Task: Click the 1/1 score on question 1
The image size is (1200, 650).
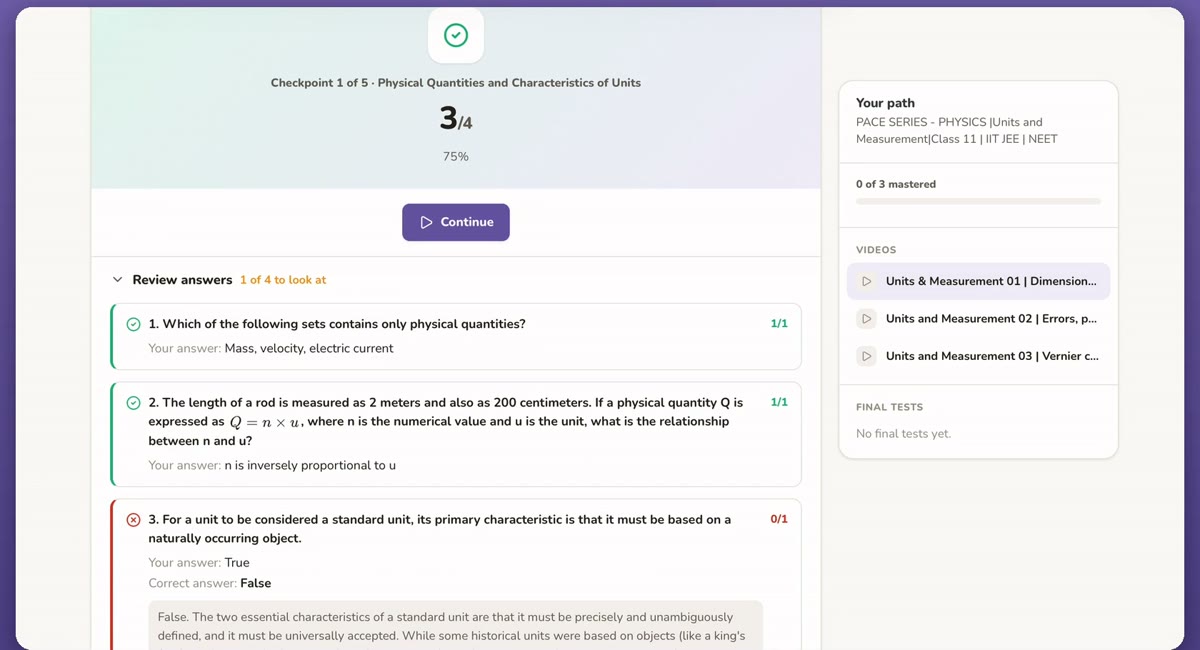Action: (779, 324)
